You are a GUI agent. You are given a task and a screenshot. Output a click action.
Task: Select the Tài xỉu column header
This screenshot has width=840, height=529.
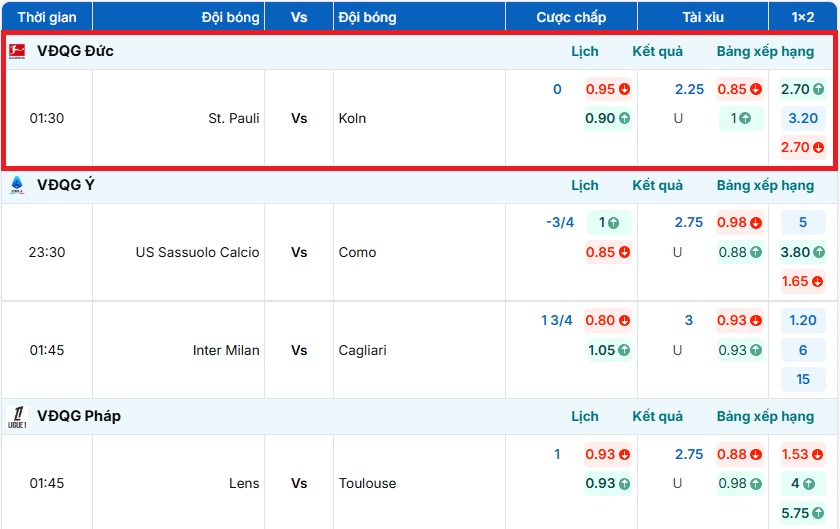click(702, 17)
